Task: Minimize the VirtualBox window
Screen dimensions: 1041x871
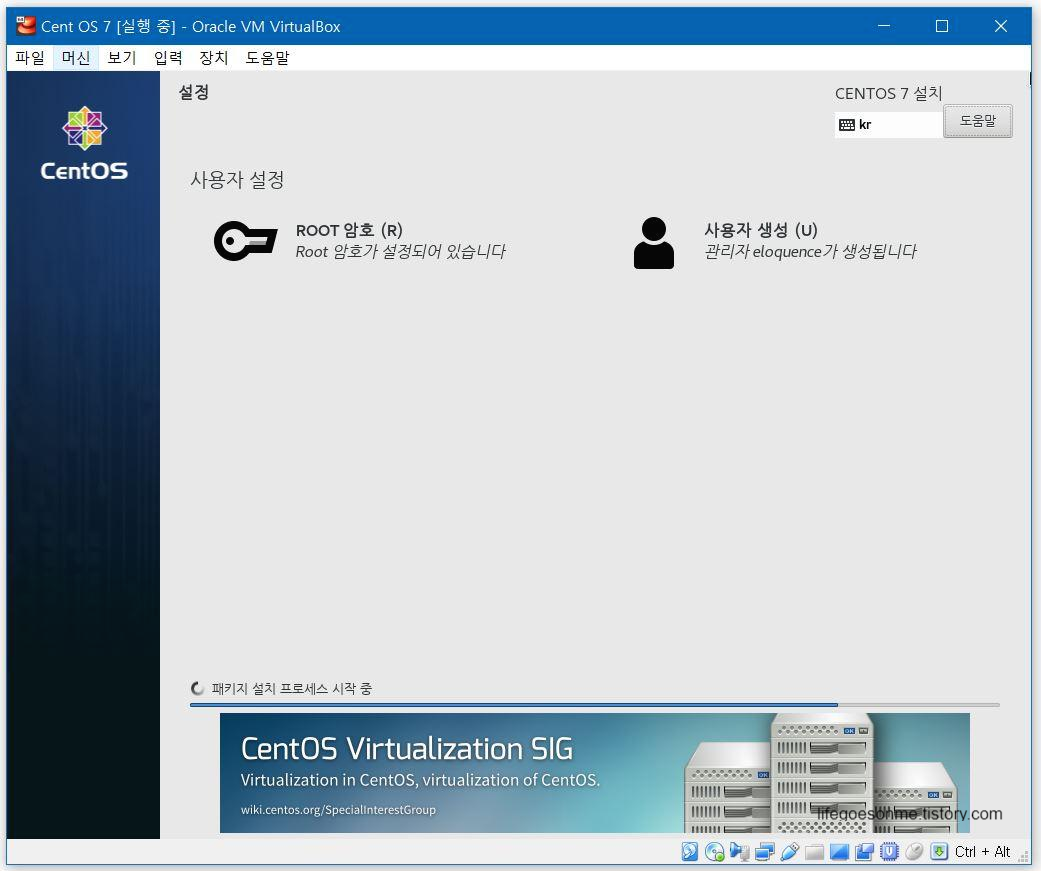Action: (884, 26)
